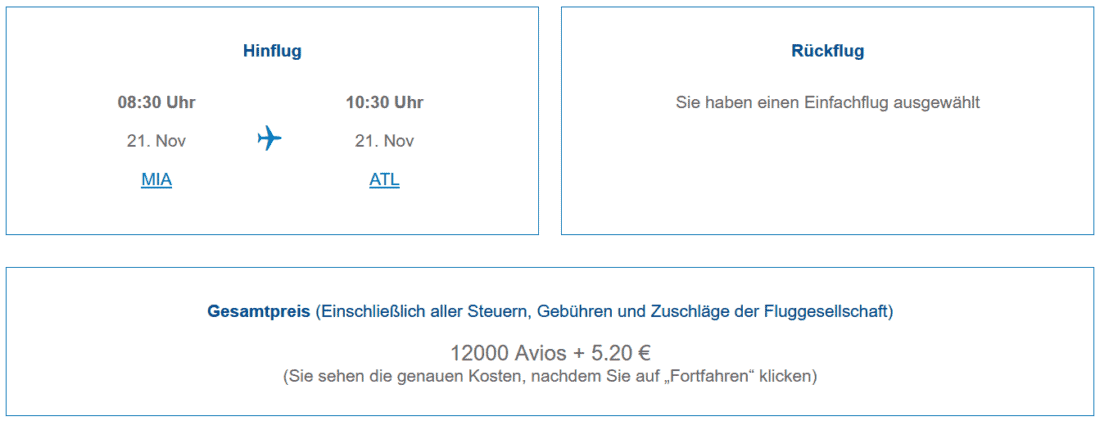Click empty space in the Rückflug panel
This screenshot has height=421, width=1100.
(x=827, y=180)
